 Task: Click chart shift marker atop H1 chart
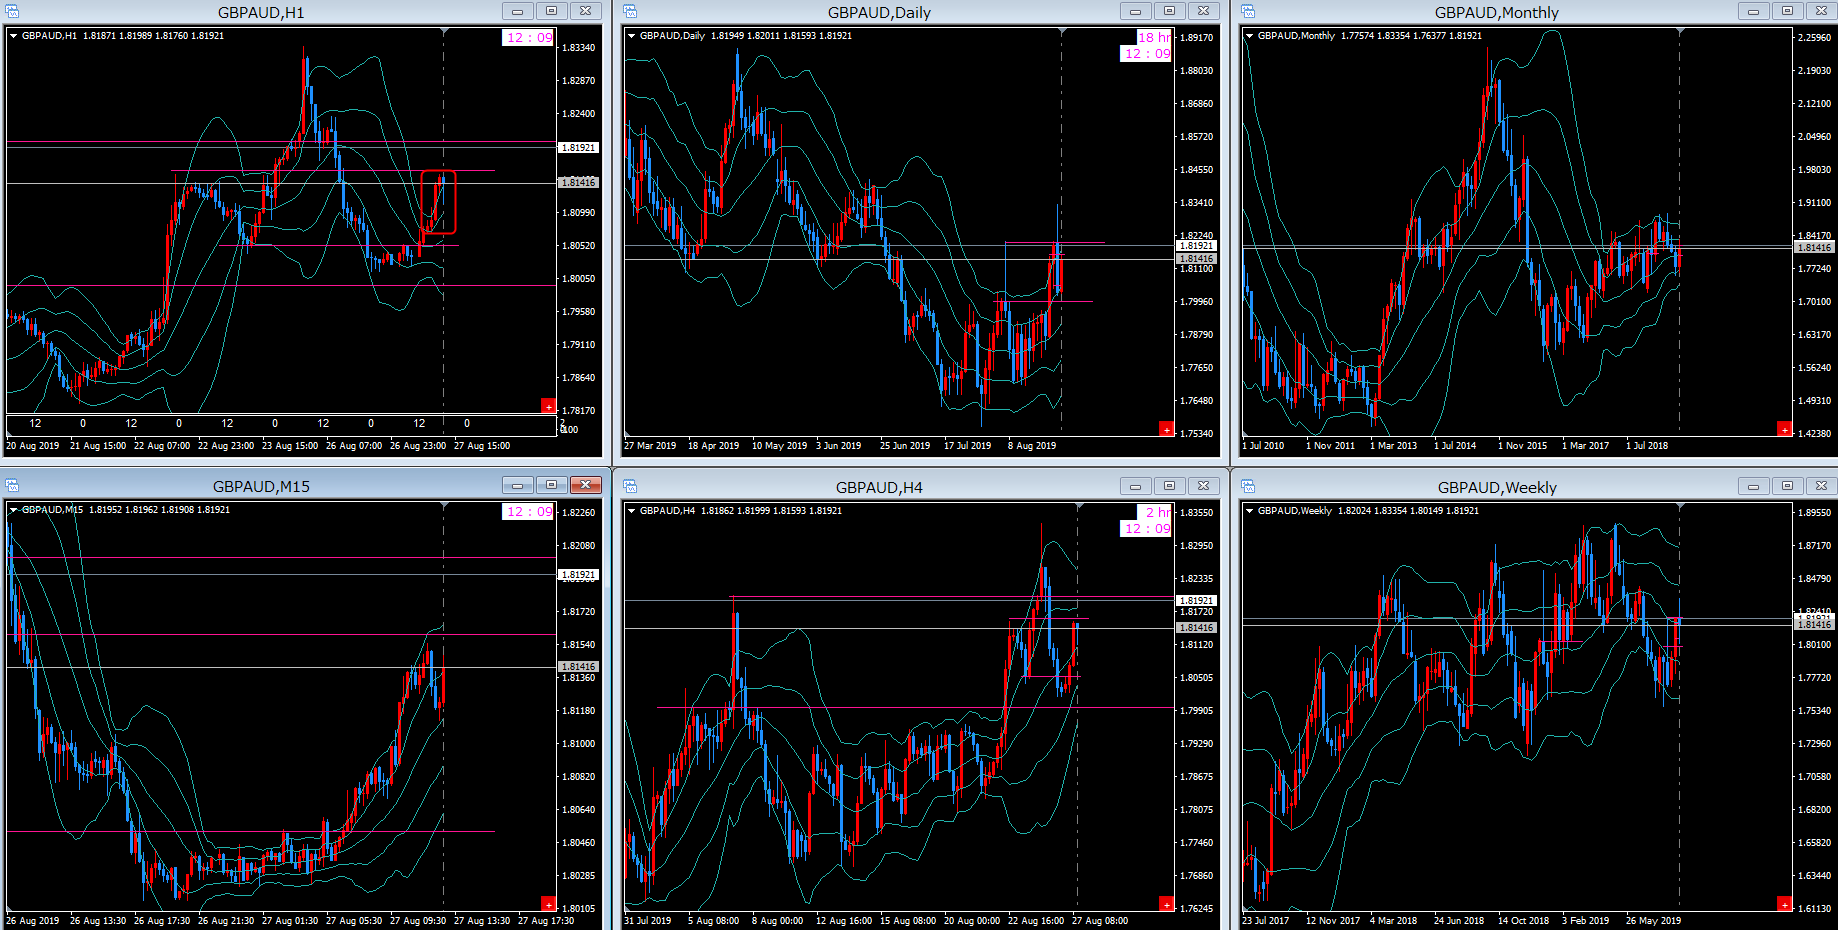click(x=444, y=32)
